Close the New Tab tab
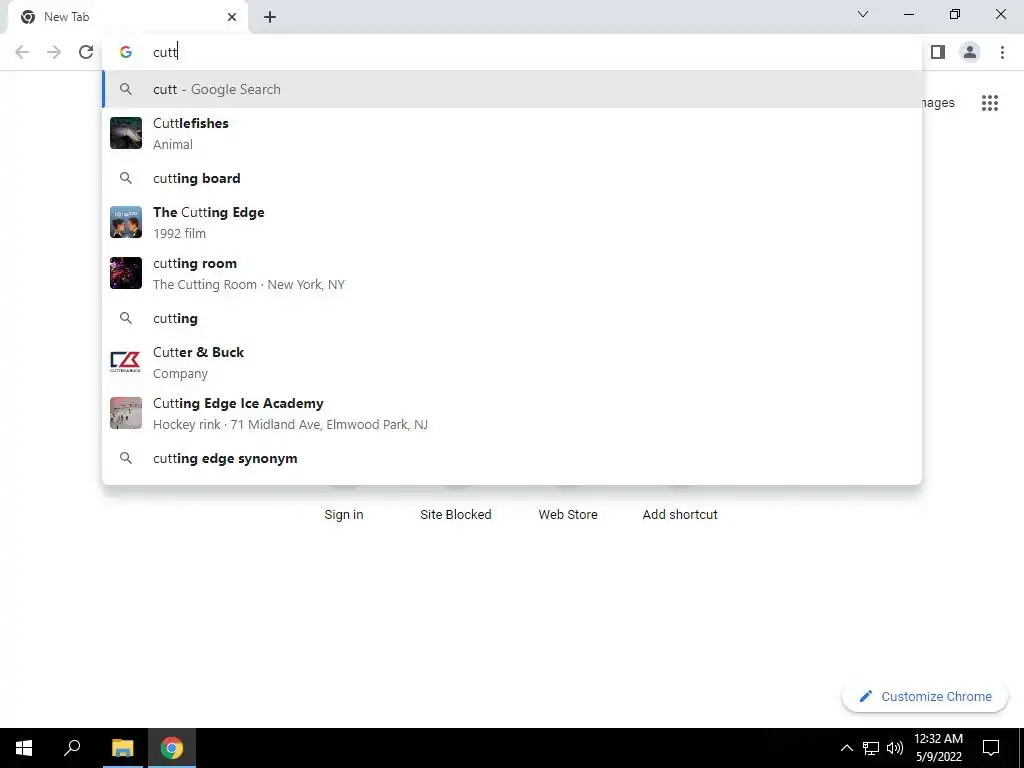This screenshot has width=1024, height=768. [x=232, y=17]
